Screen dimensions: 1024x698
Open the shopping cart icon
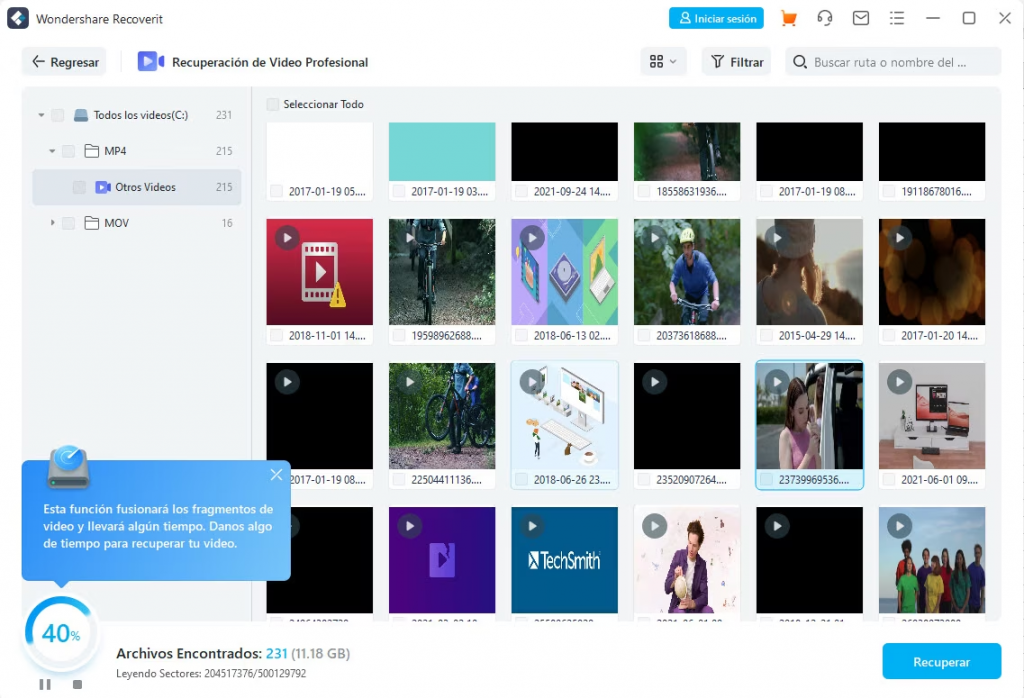coord(789,18)
